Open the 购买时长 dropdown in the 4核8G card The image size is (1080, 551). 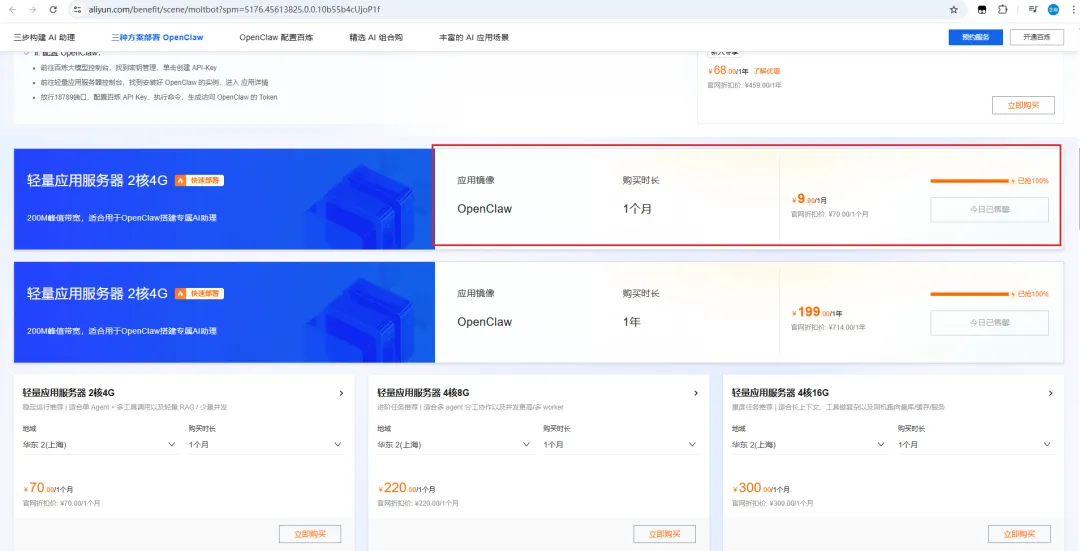(x=621, y=445)
